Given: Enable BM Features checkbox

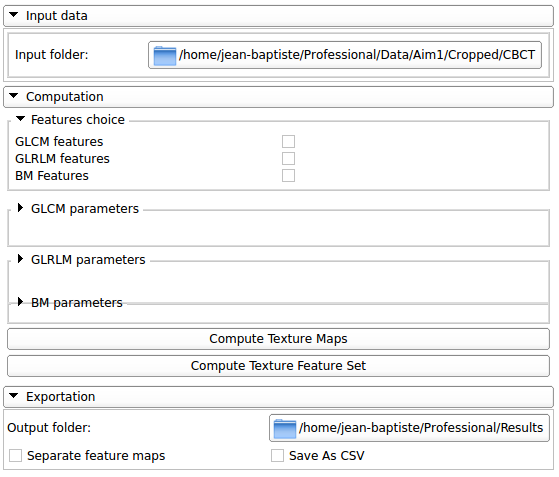Looking at the screenshot, I should pos(288,176).
